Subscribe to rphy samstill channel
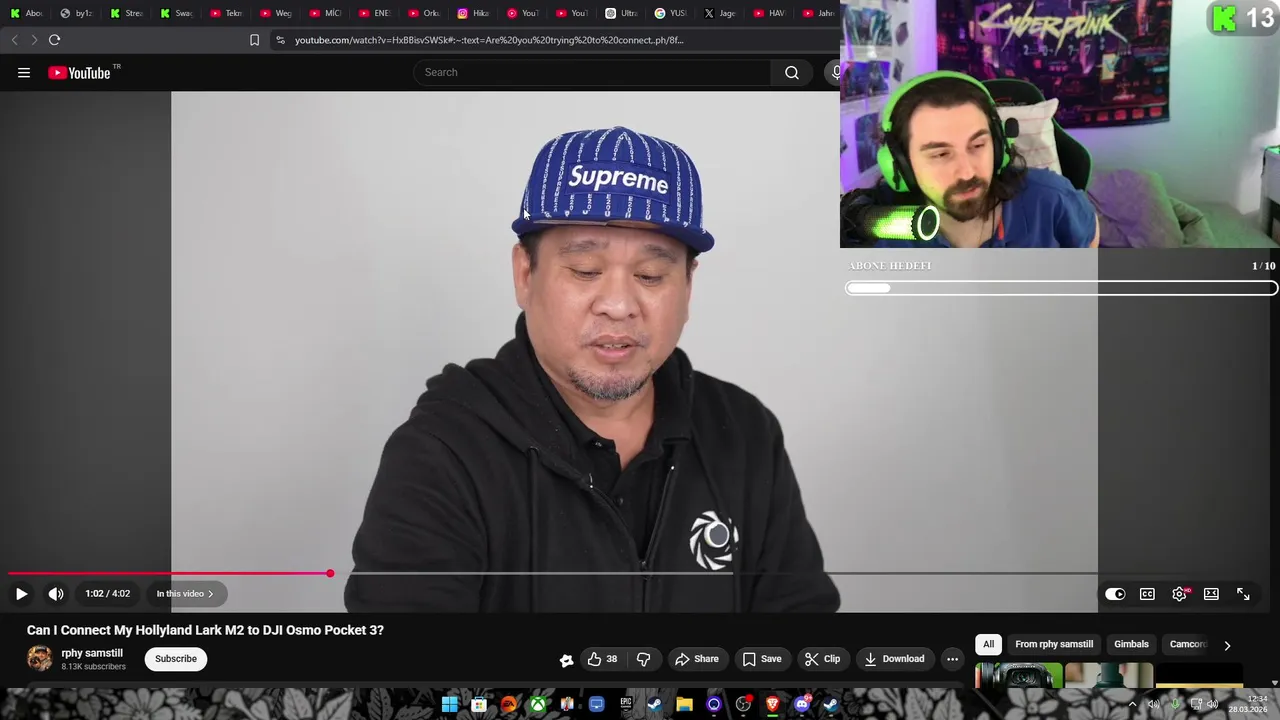 (x=176, y=659)
